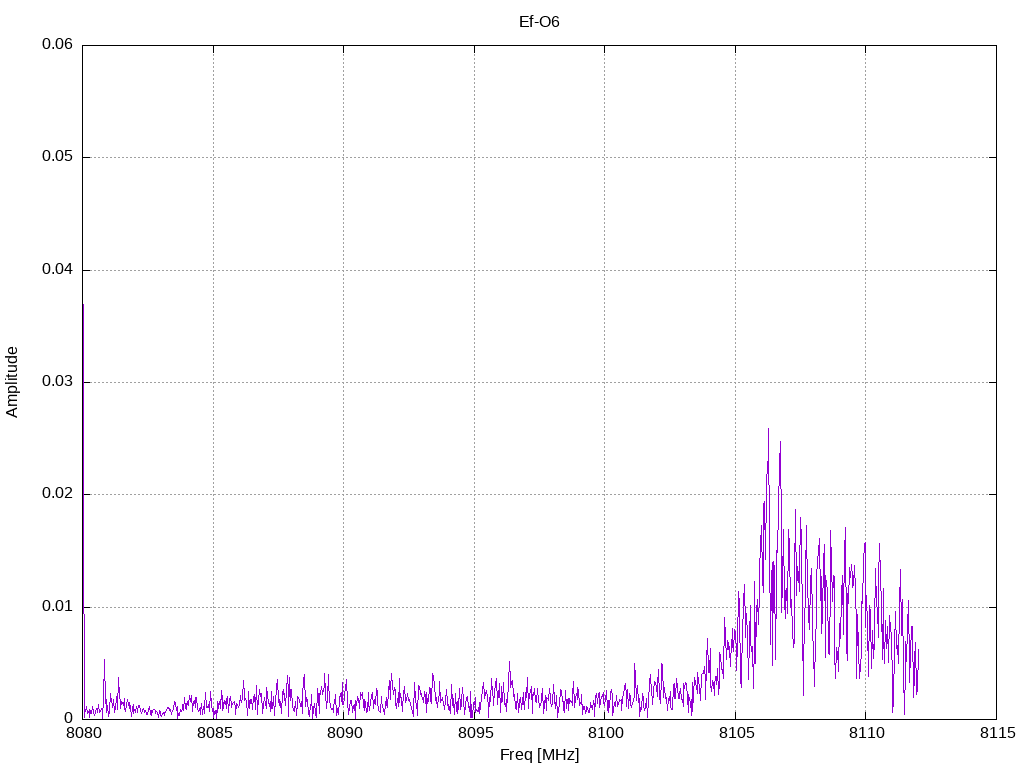Viewport: 1024px width, 768px height.
Task: Select the 0.03 y-axis tick label
Action: (57, 382)
